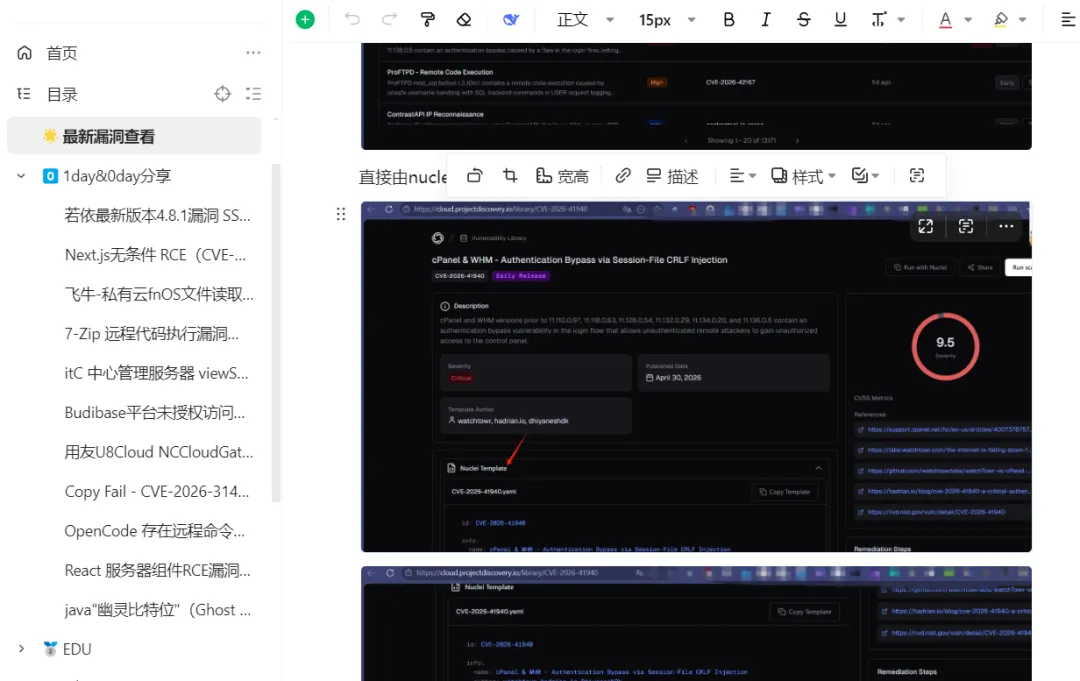Open the three-dot menu next to 首页
The height and width of the screenshot is (681, 1080).
253,52
